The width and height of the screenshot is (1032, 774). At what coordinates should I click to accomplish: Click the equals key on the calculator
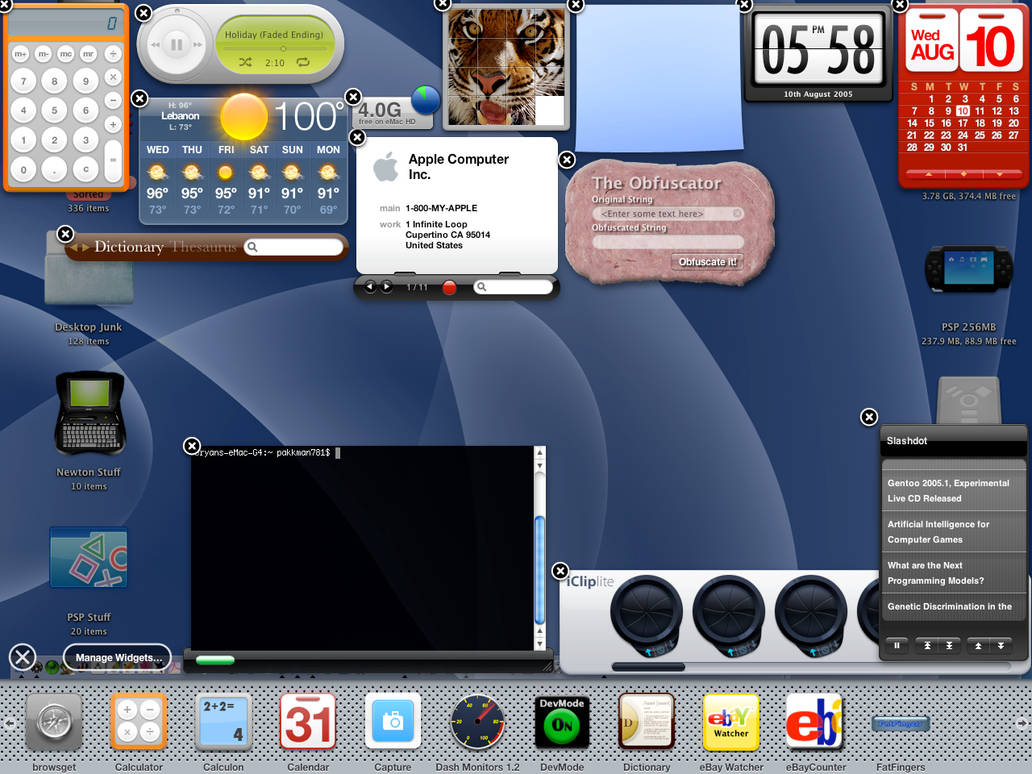click(x=113, y=160)
